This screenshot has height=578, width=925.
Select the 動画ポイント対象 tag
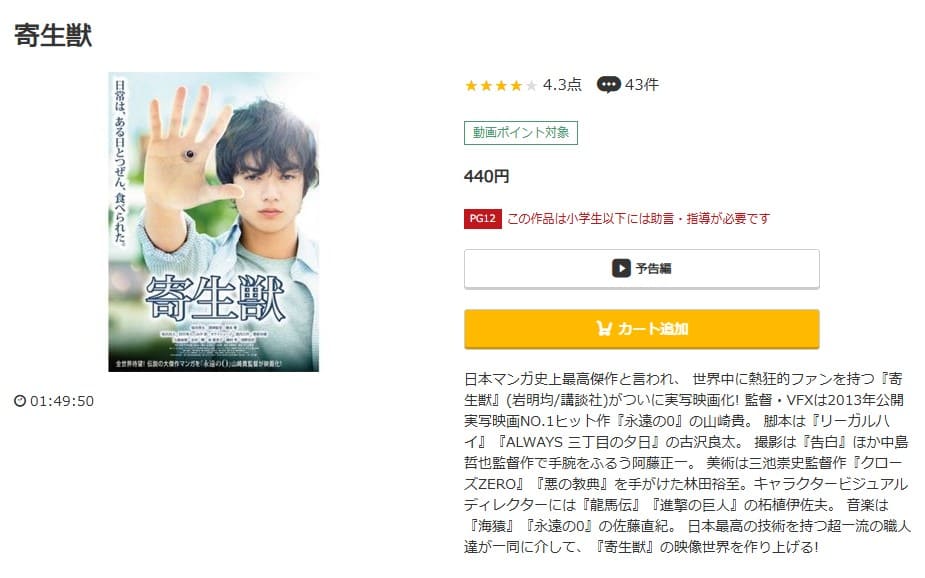(521, 133)
